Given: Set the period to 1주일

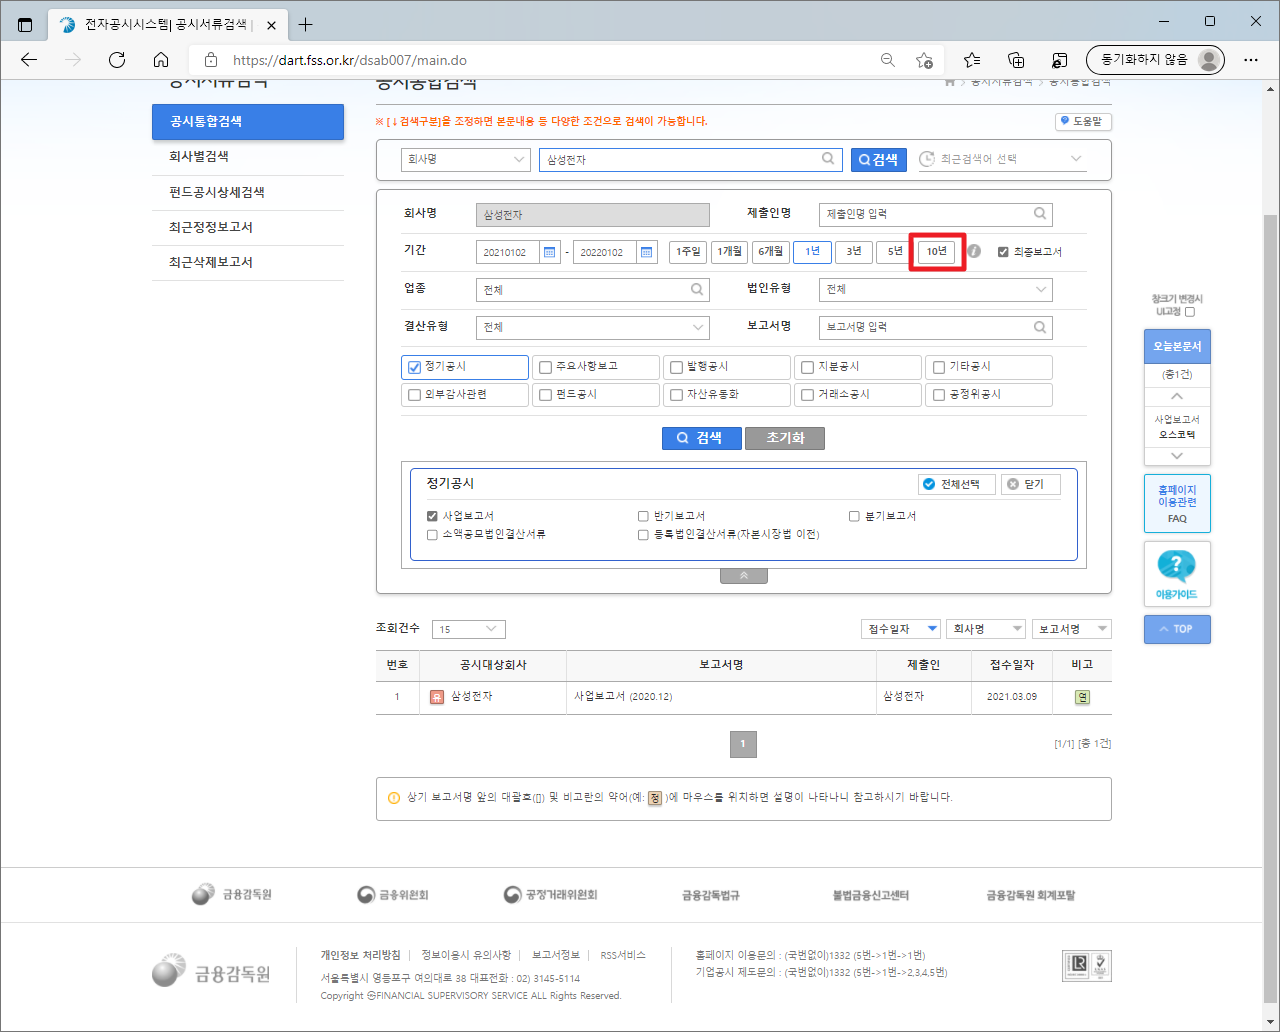Looking at the screenshot, I should coord(688,251).
